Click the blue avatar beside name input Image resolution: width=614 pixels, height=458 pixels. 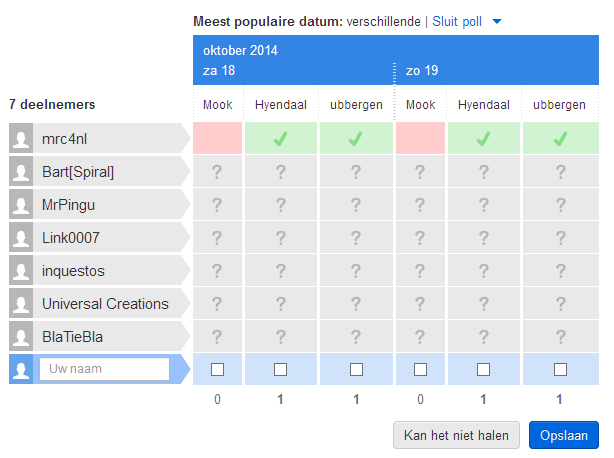21,370
